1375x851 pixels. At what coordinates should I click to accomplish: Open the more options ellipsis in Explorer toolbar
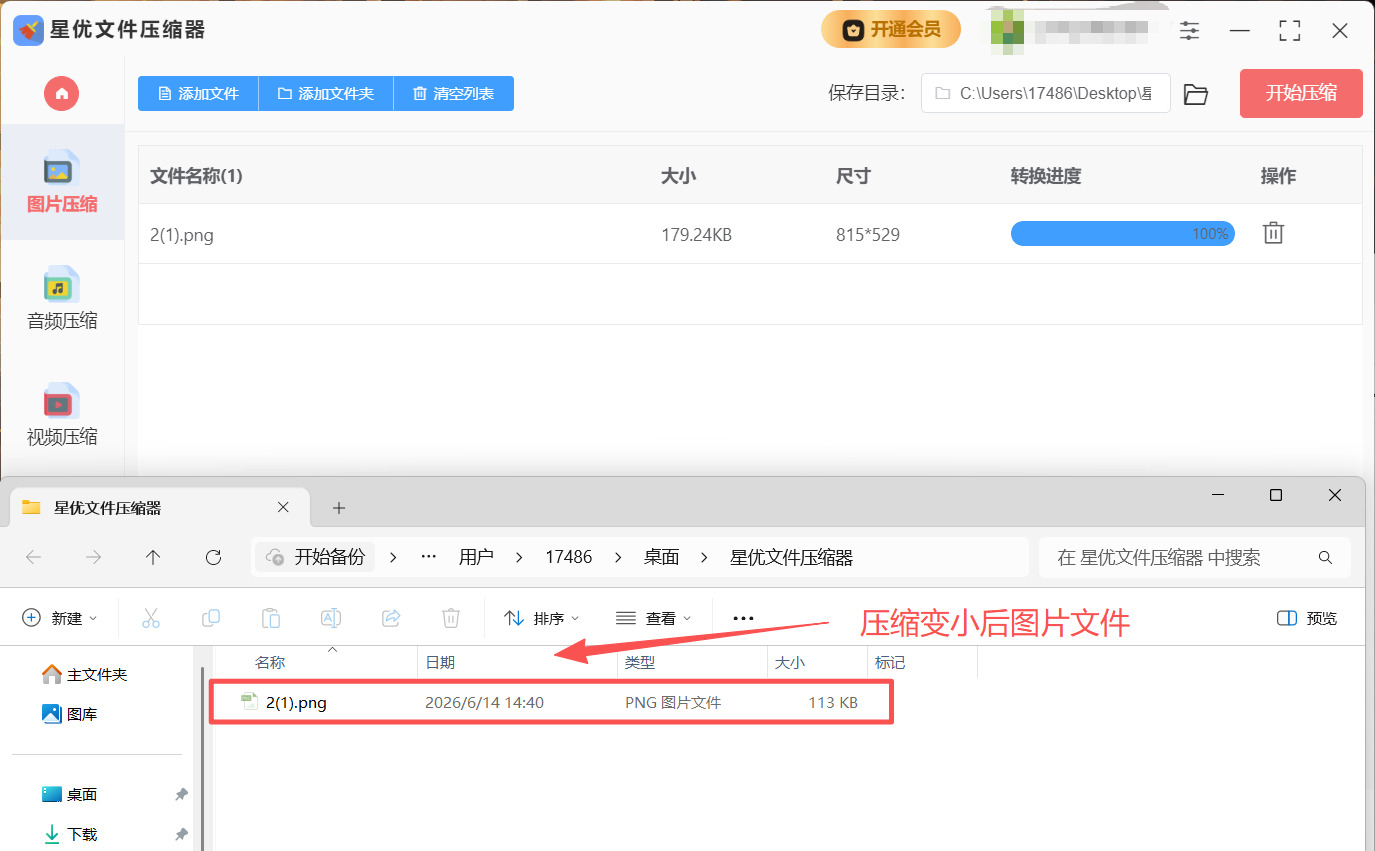(743, 618)
